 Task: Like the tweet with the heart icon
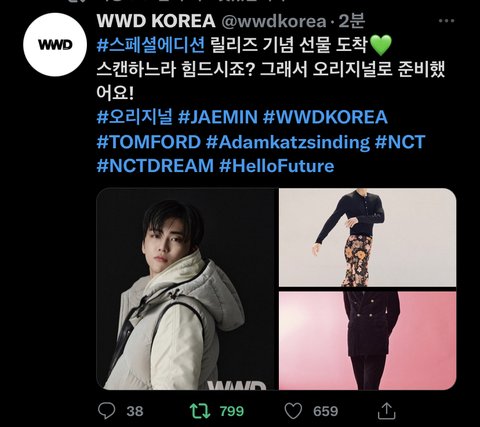(293, 411)
